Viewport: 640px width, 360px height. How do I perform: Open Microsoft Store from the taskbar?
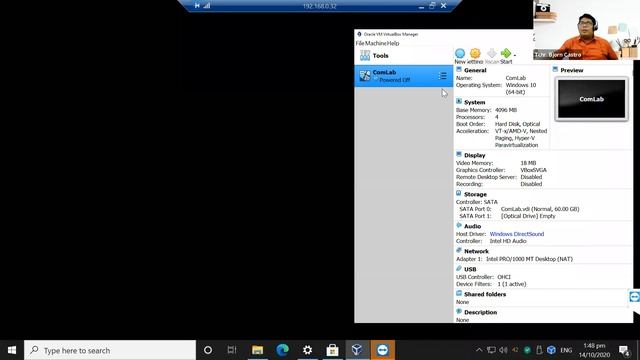coord(332,350)
